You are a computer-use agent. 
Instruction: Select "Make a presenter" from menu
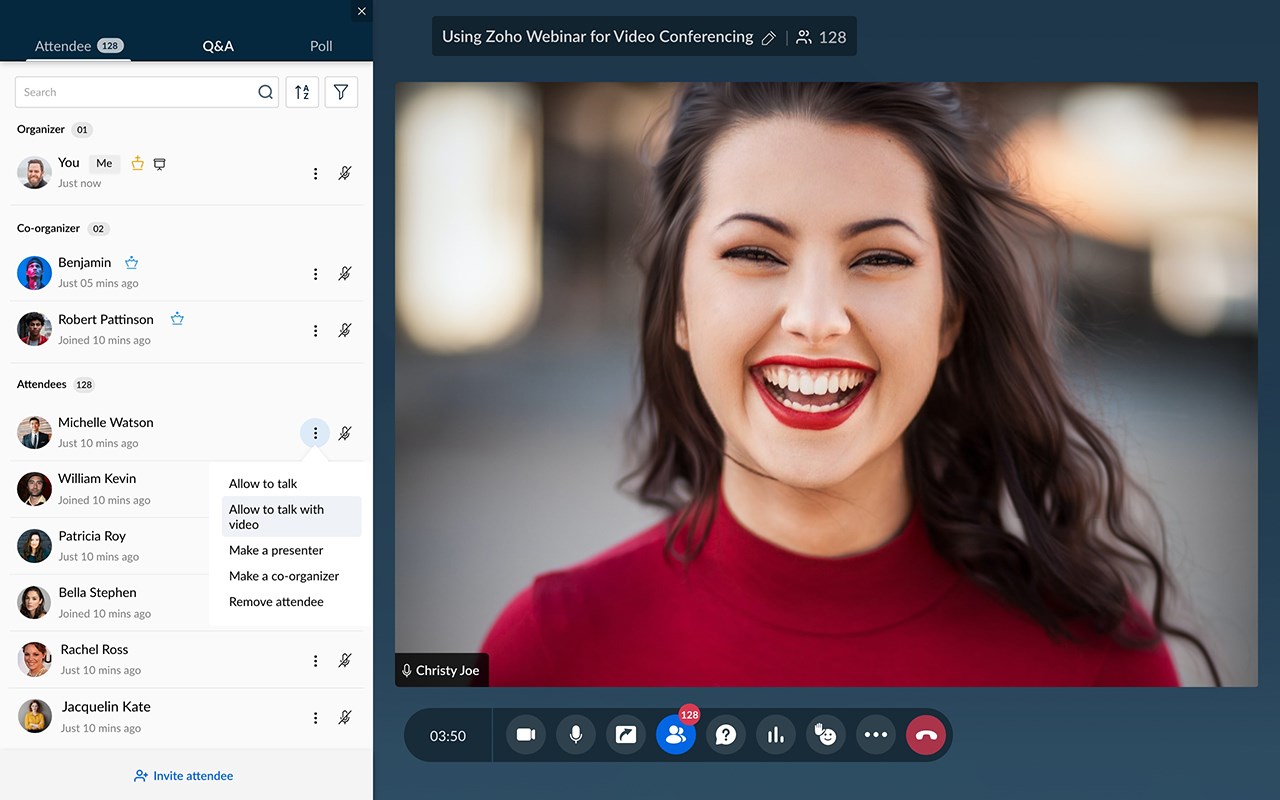276,550
